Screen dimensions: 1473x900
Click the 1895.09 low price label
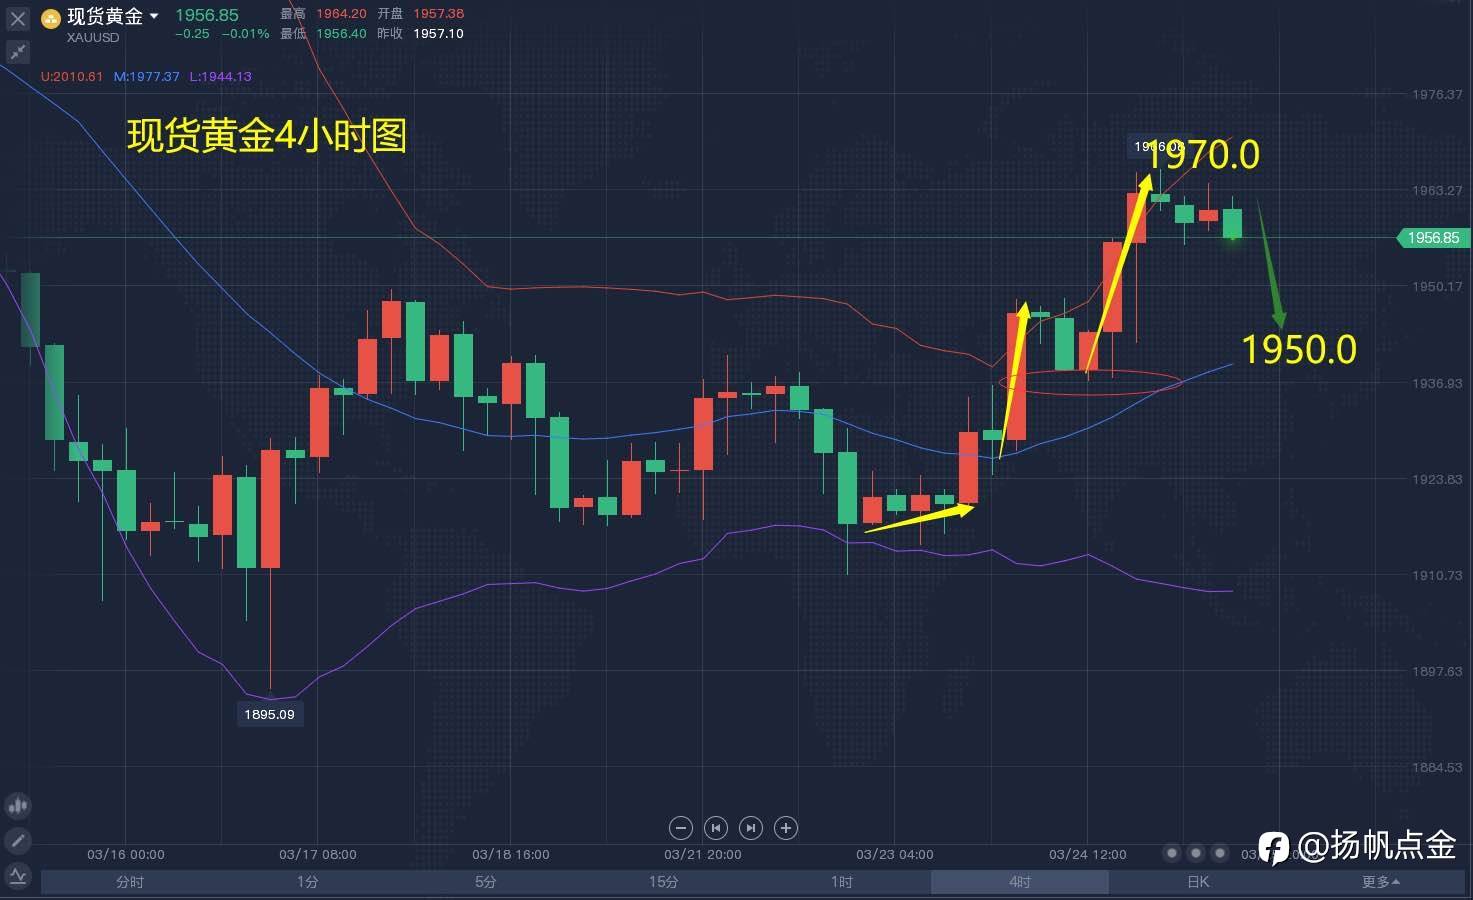(x=269, y=714)
